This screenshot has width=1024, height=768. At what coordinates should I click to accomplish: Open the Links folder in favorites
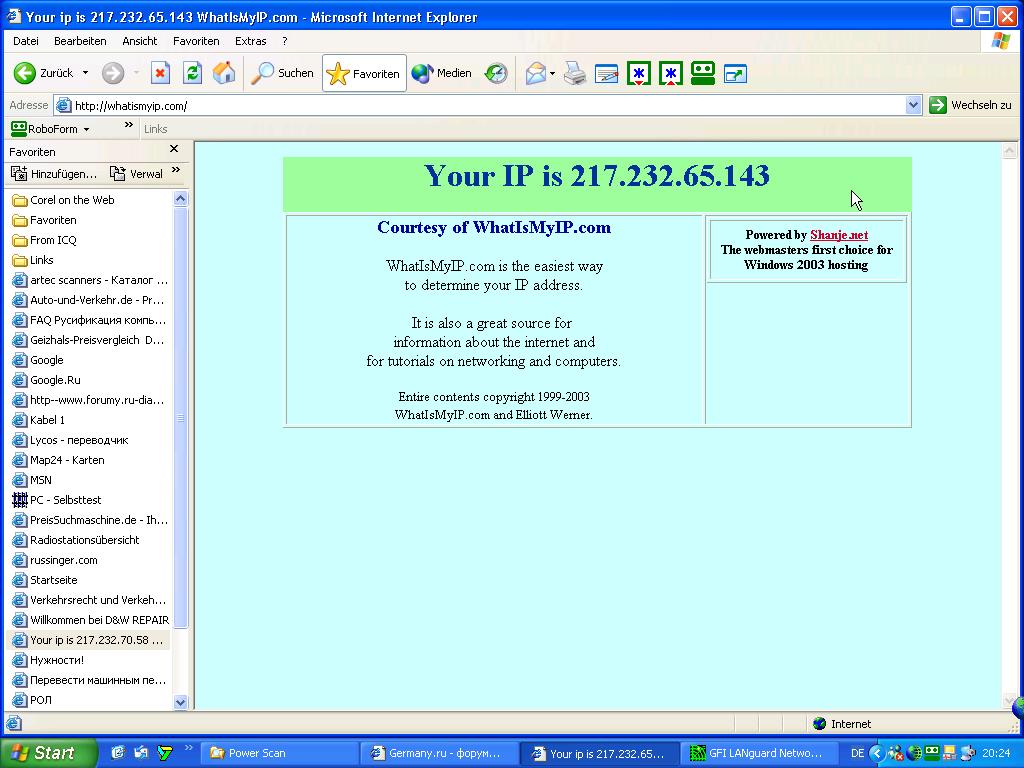coord(33,260)
